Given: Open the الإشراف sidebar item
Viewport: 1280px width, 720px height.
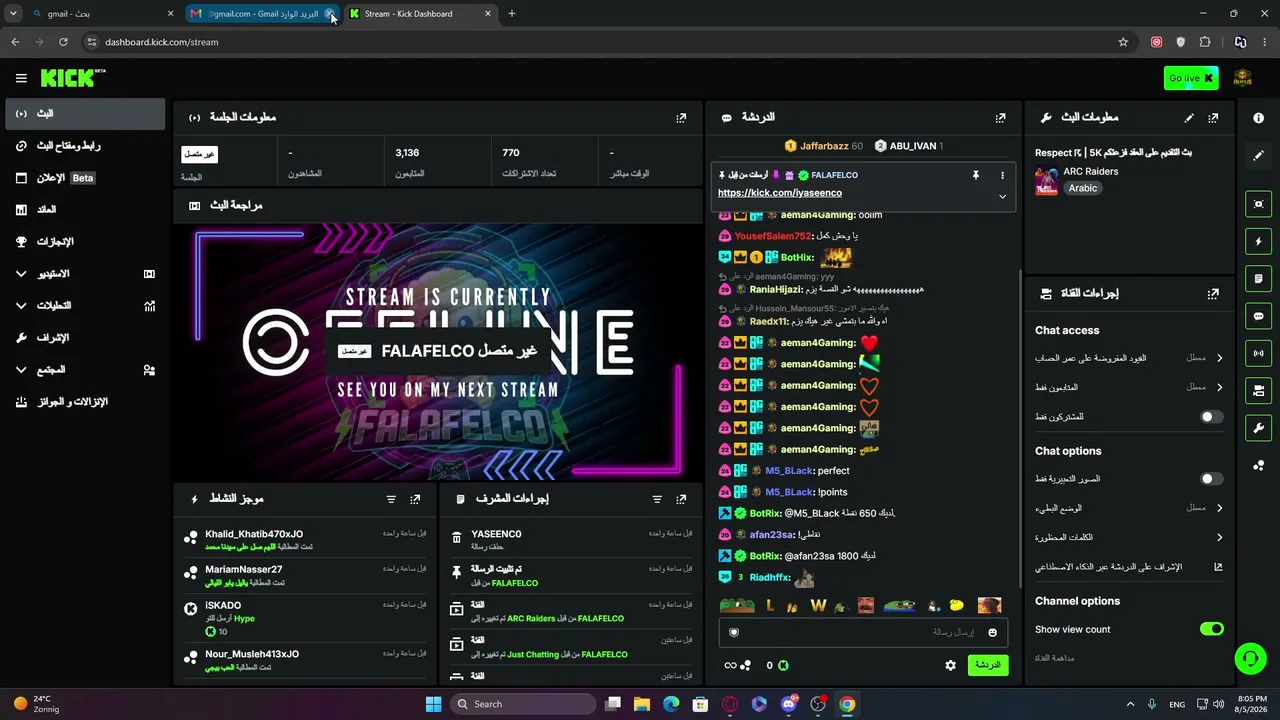Looking at the screenshot, I should click(x=85, y=338).
